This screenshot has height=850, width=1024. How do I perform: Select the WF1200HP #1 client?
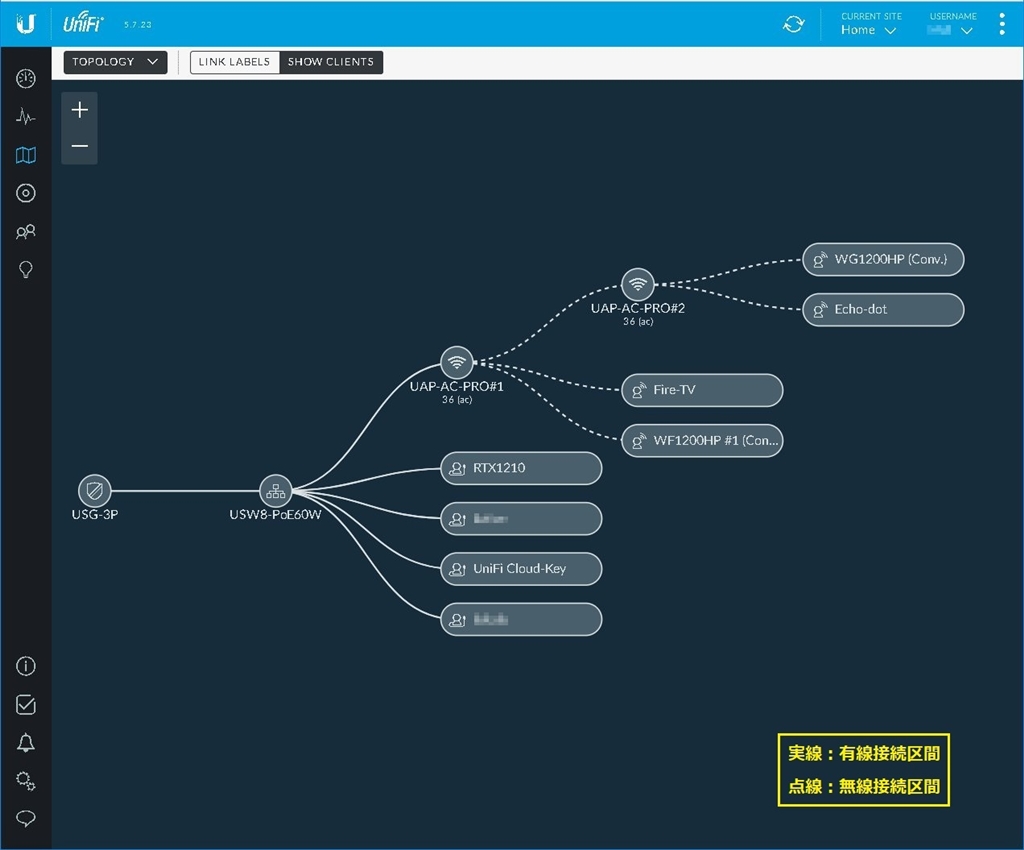pyautogui.click(x=702, y=441)
